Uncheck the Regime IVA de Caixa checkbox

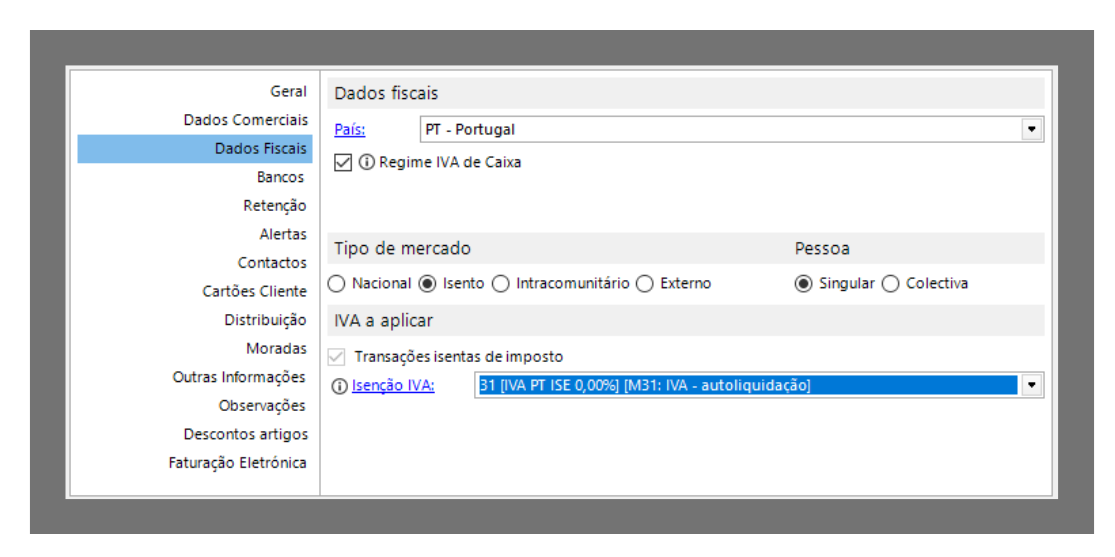coord(343,162)
